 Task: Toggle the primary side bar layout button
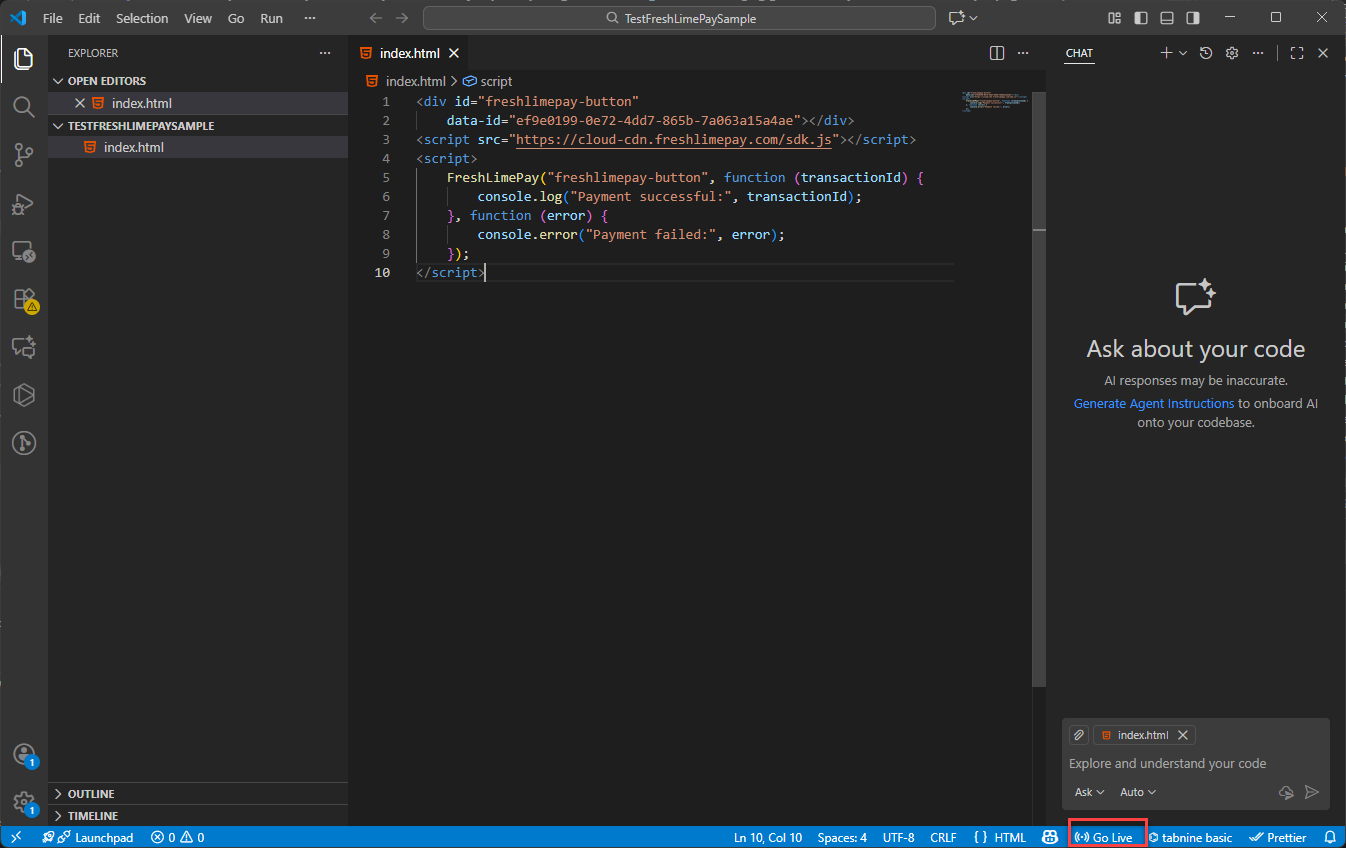[x=1141, y=18]
